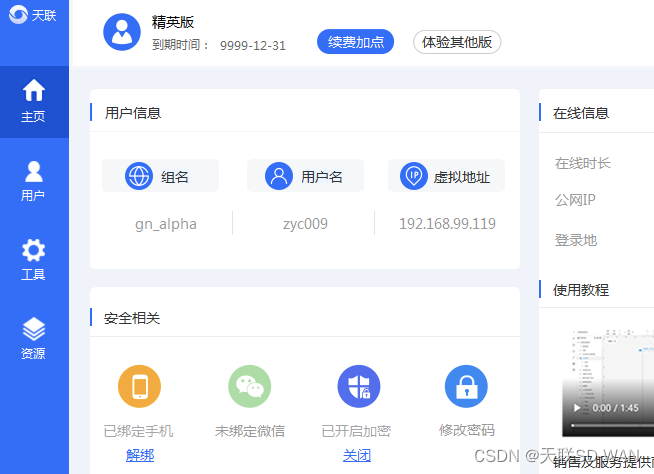654x474 pixels.
Task: Open the 工具 gear tab
Action: 33,259
